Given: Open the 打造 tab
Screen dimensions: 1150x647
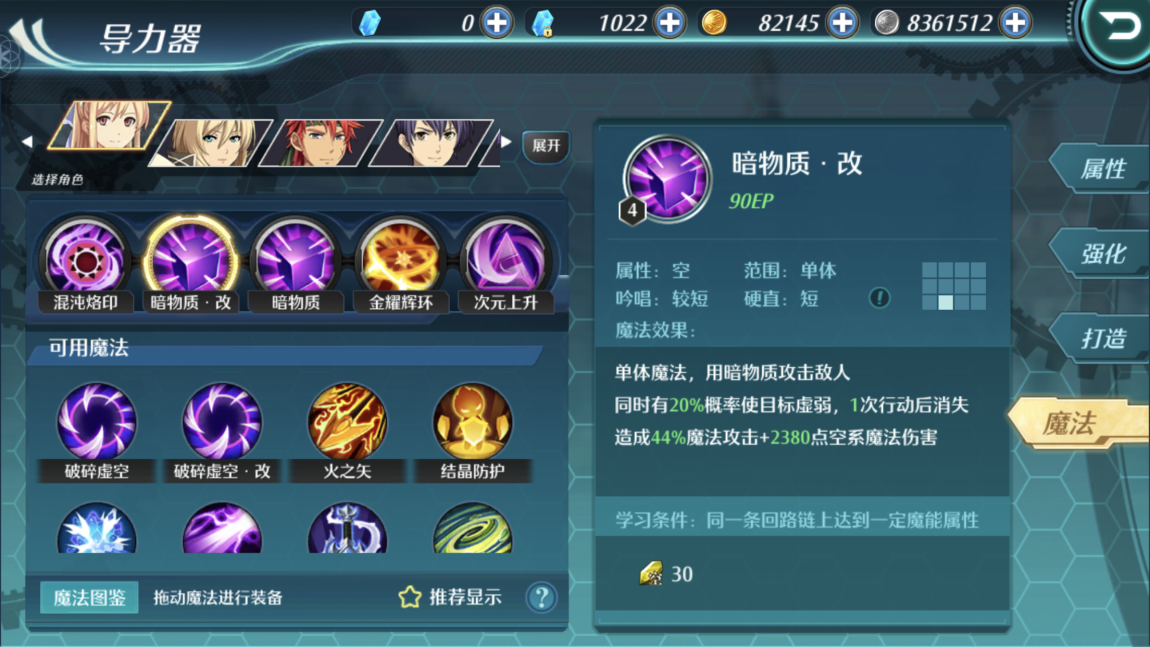Looking at the screenshot, I should 1101,338.
